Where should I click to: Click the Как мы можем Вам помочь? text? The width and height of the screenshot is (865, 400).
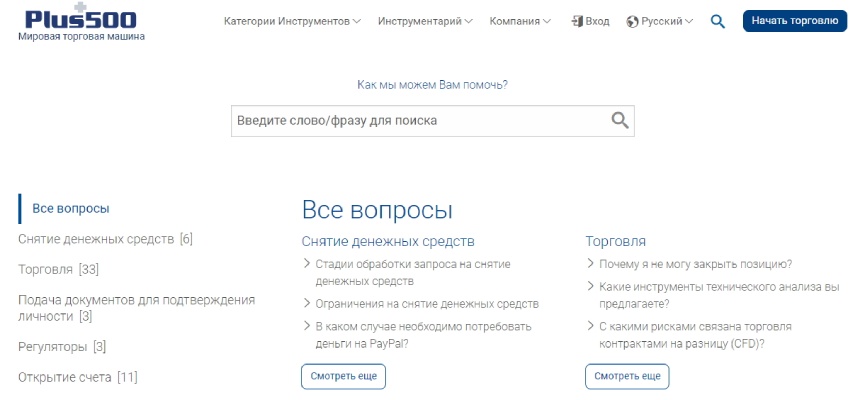point(432,85)
